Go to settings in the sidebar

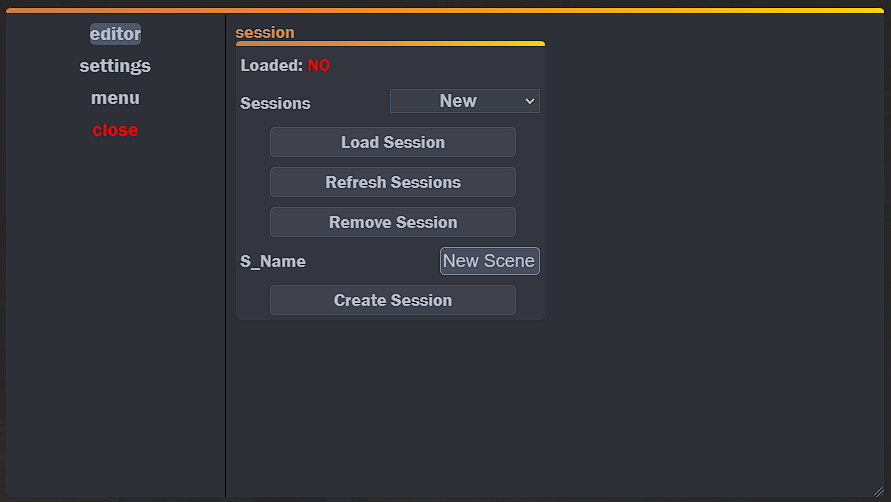point(115,66)
